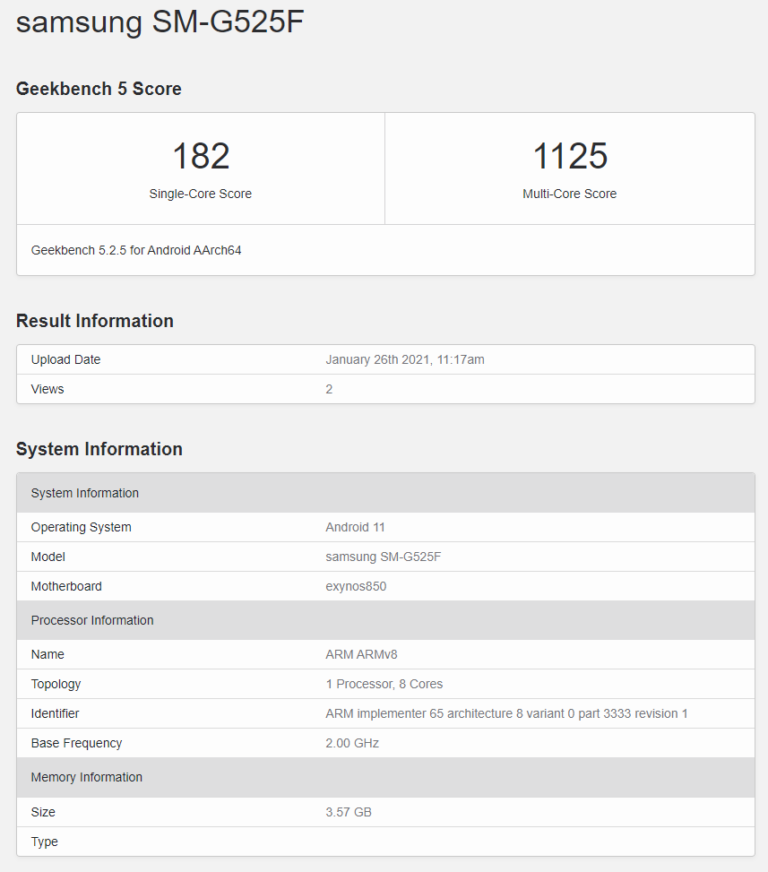This screenshot has width=768, height=872.
Task: Click the ARM ARMv8 processor name
Action: [x=361, y=655]
